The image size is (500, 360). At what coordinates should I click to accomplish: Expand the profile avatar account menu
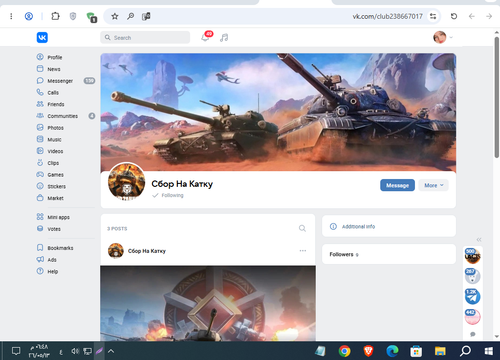point(443,37)
